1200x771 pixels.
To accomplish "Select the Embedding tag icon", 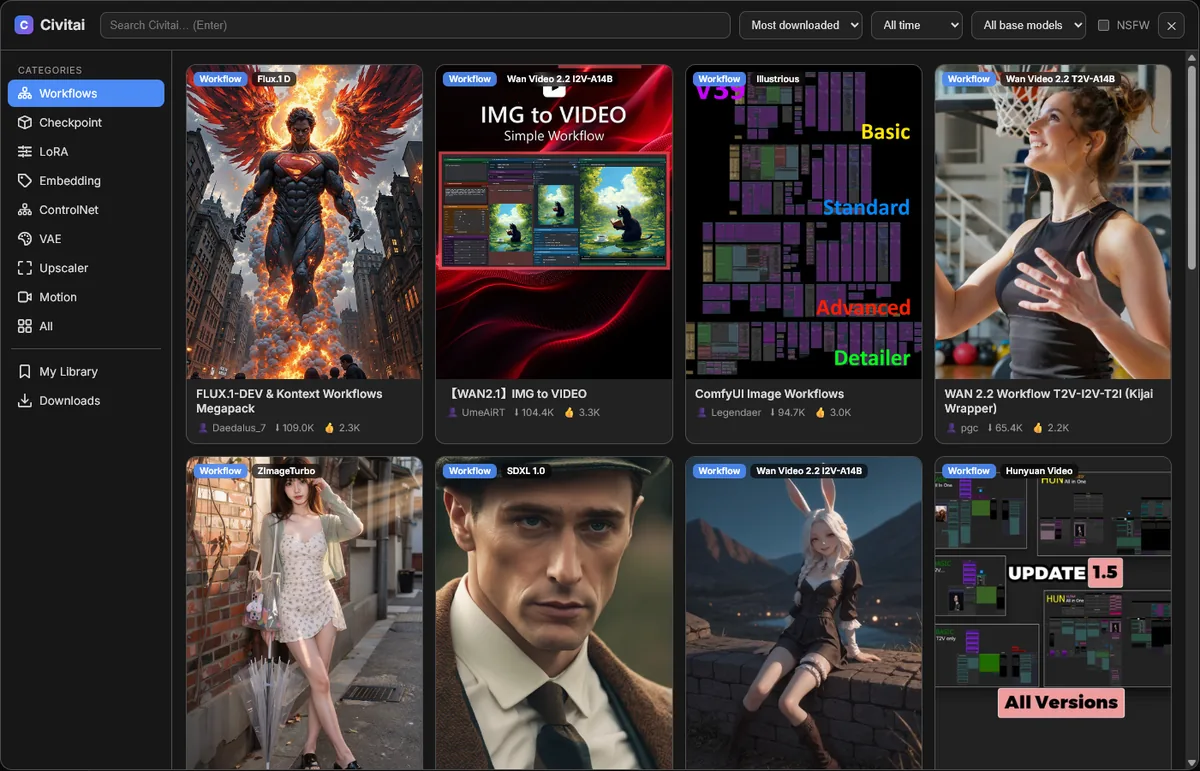I will click(x=25, y=180).
